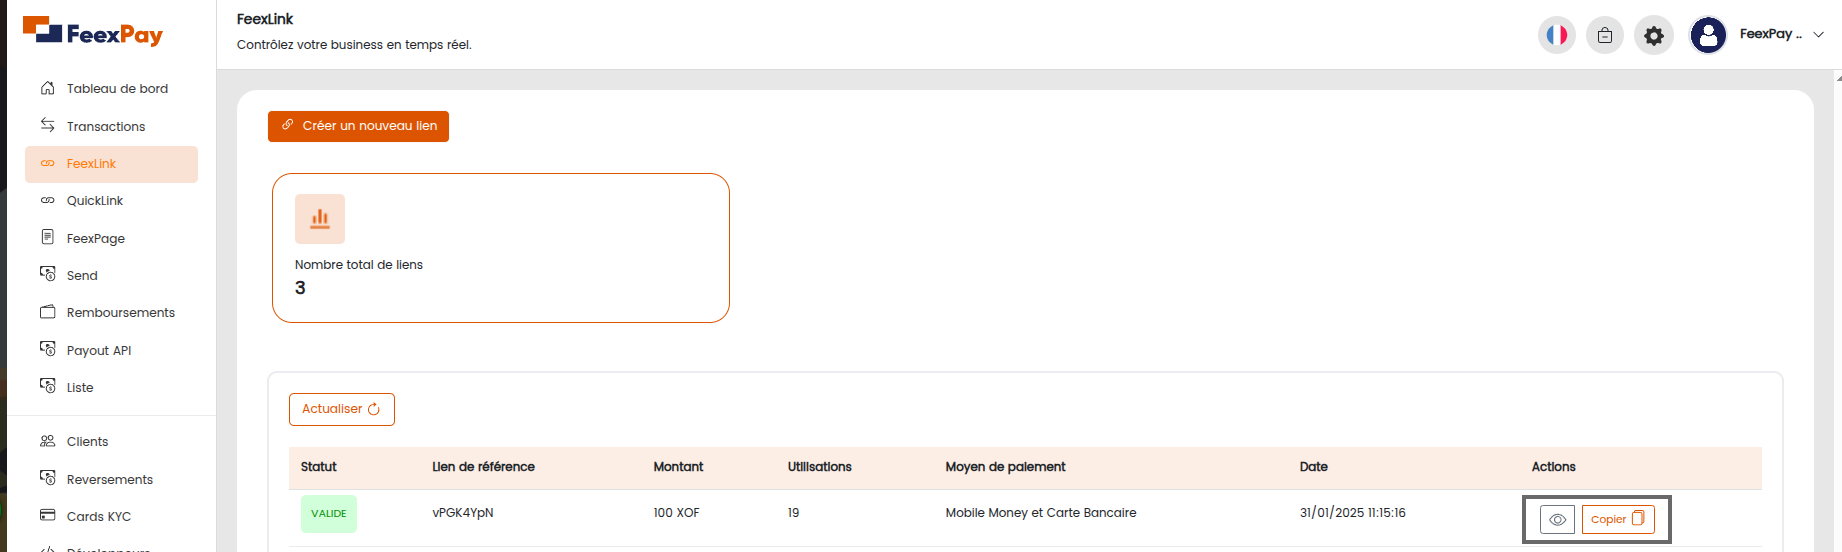This screenshot has width=1842, height=552.
Task: Expand the FeexPay account dropdown chevron
Action: coord(1819,35)
